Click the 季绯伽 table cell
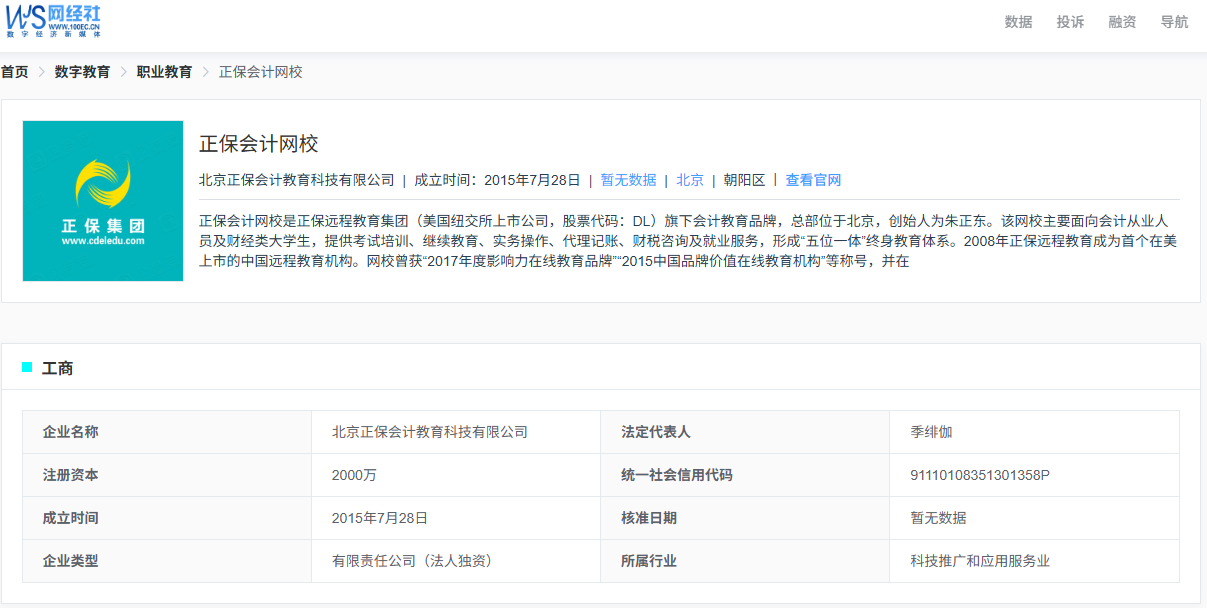1207x608 pixels. (x=1034, y=432)
